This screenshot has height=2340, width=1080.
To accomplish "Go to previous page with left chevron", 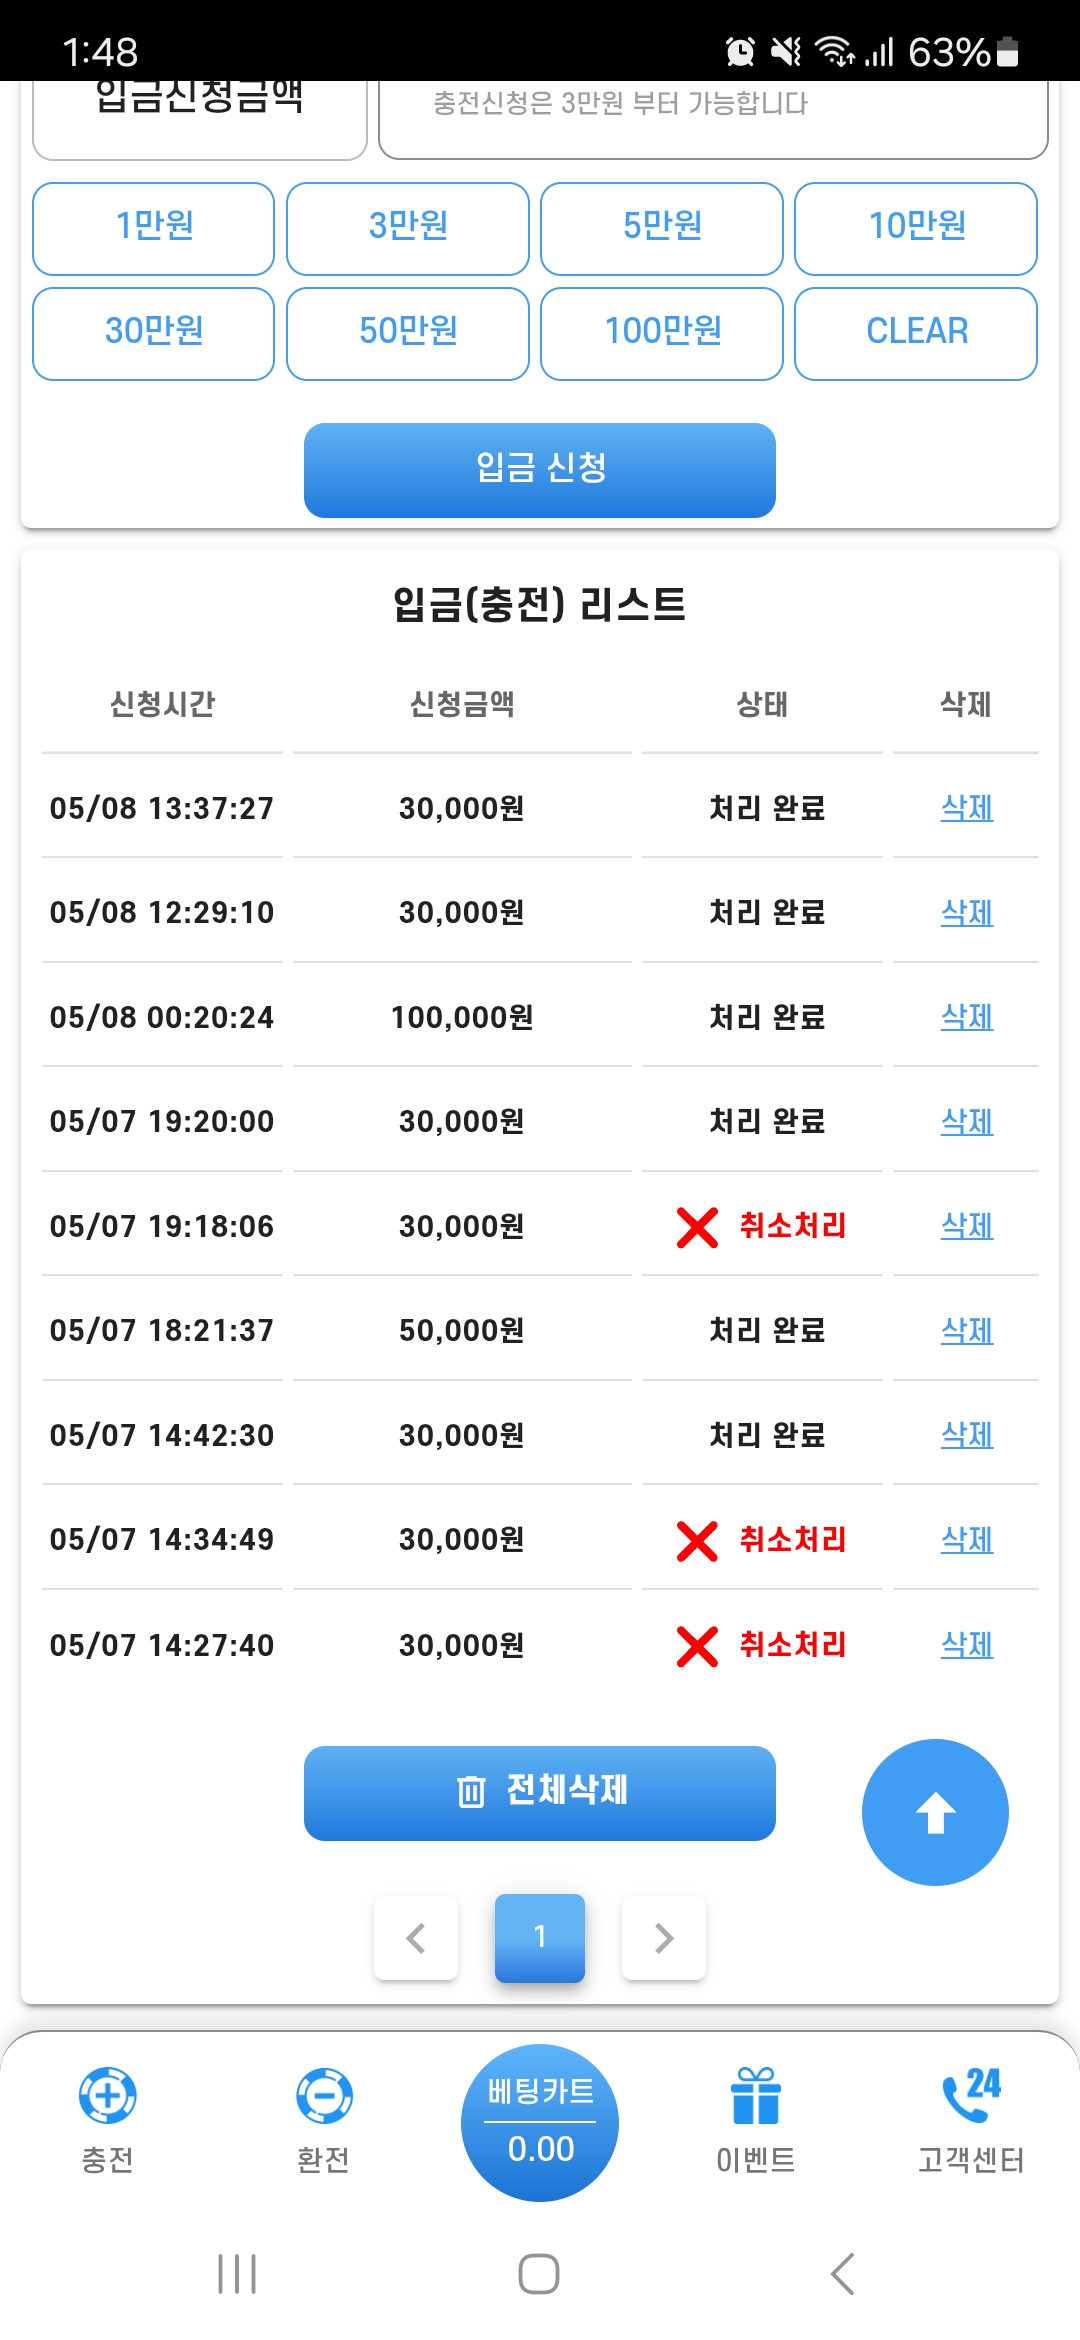I will coord(416,1938).
